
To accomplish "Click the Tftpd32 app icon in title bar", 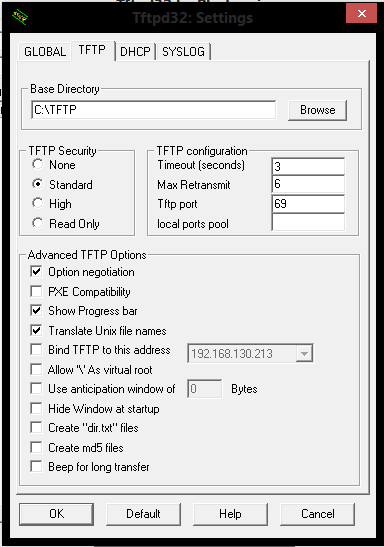I will point(20,17).
